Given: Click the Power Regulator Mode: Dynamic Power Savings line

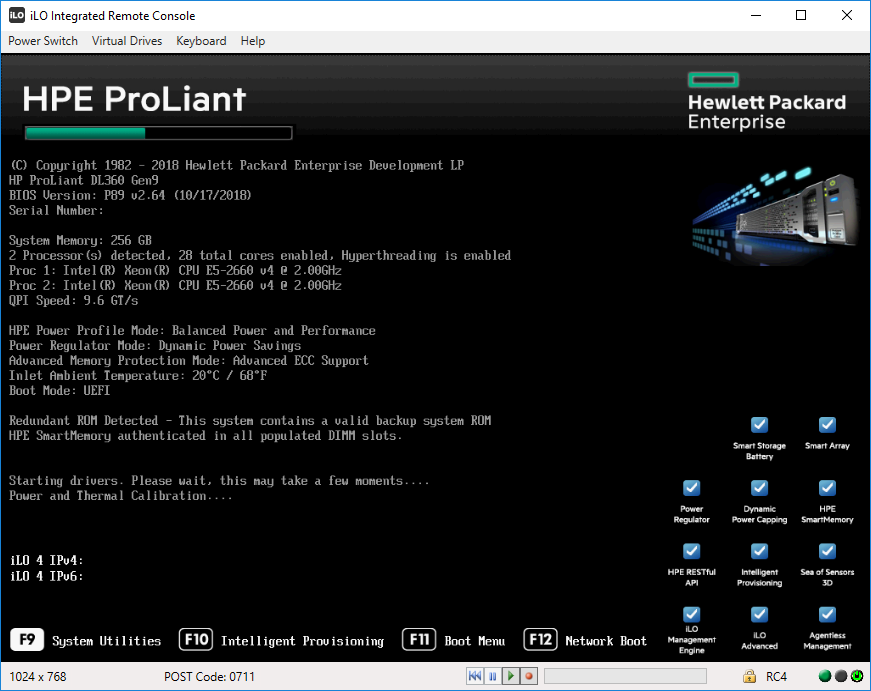Looking at the screenshot, I should [155, 346].
